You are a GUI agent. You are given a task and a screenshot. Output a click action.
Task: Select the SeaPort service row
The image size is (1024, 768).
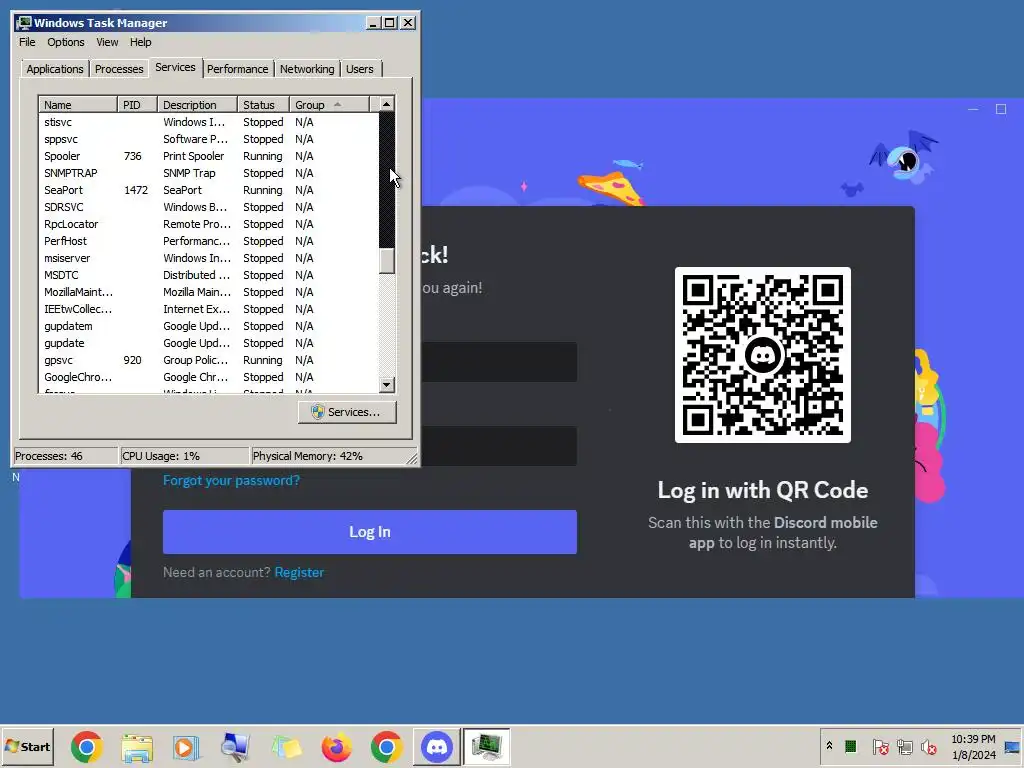208,190
